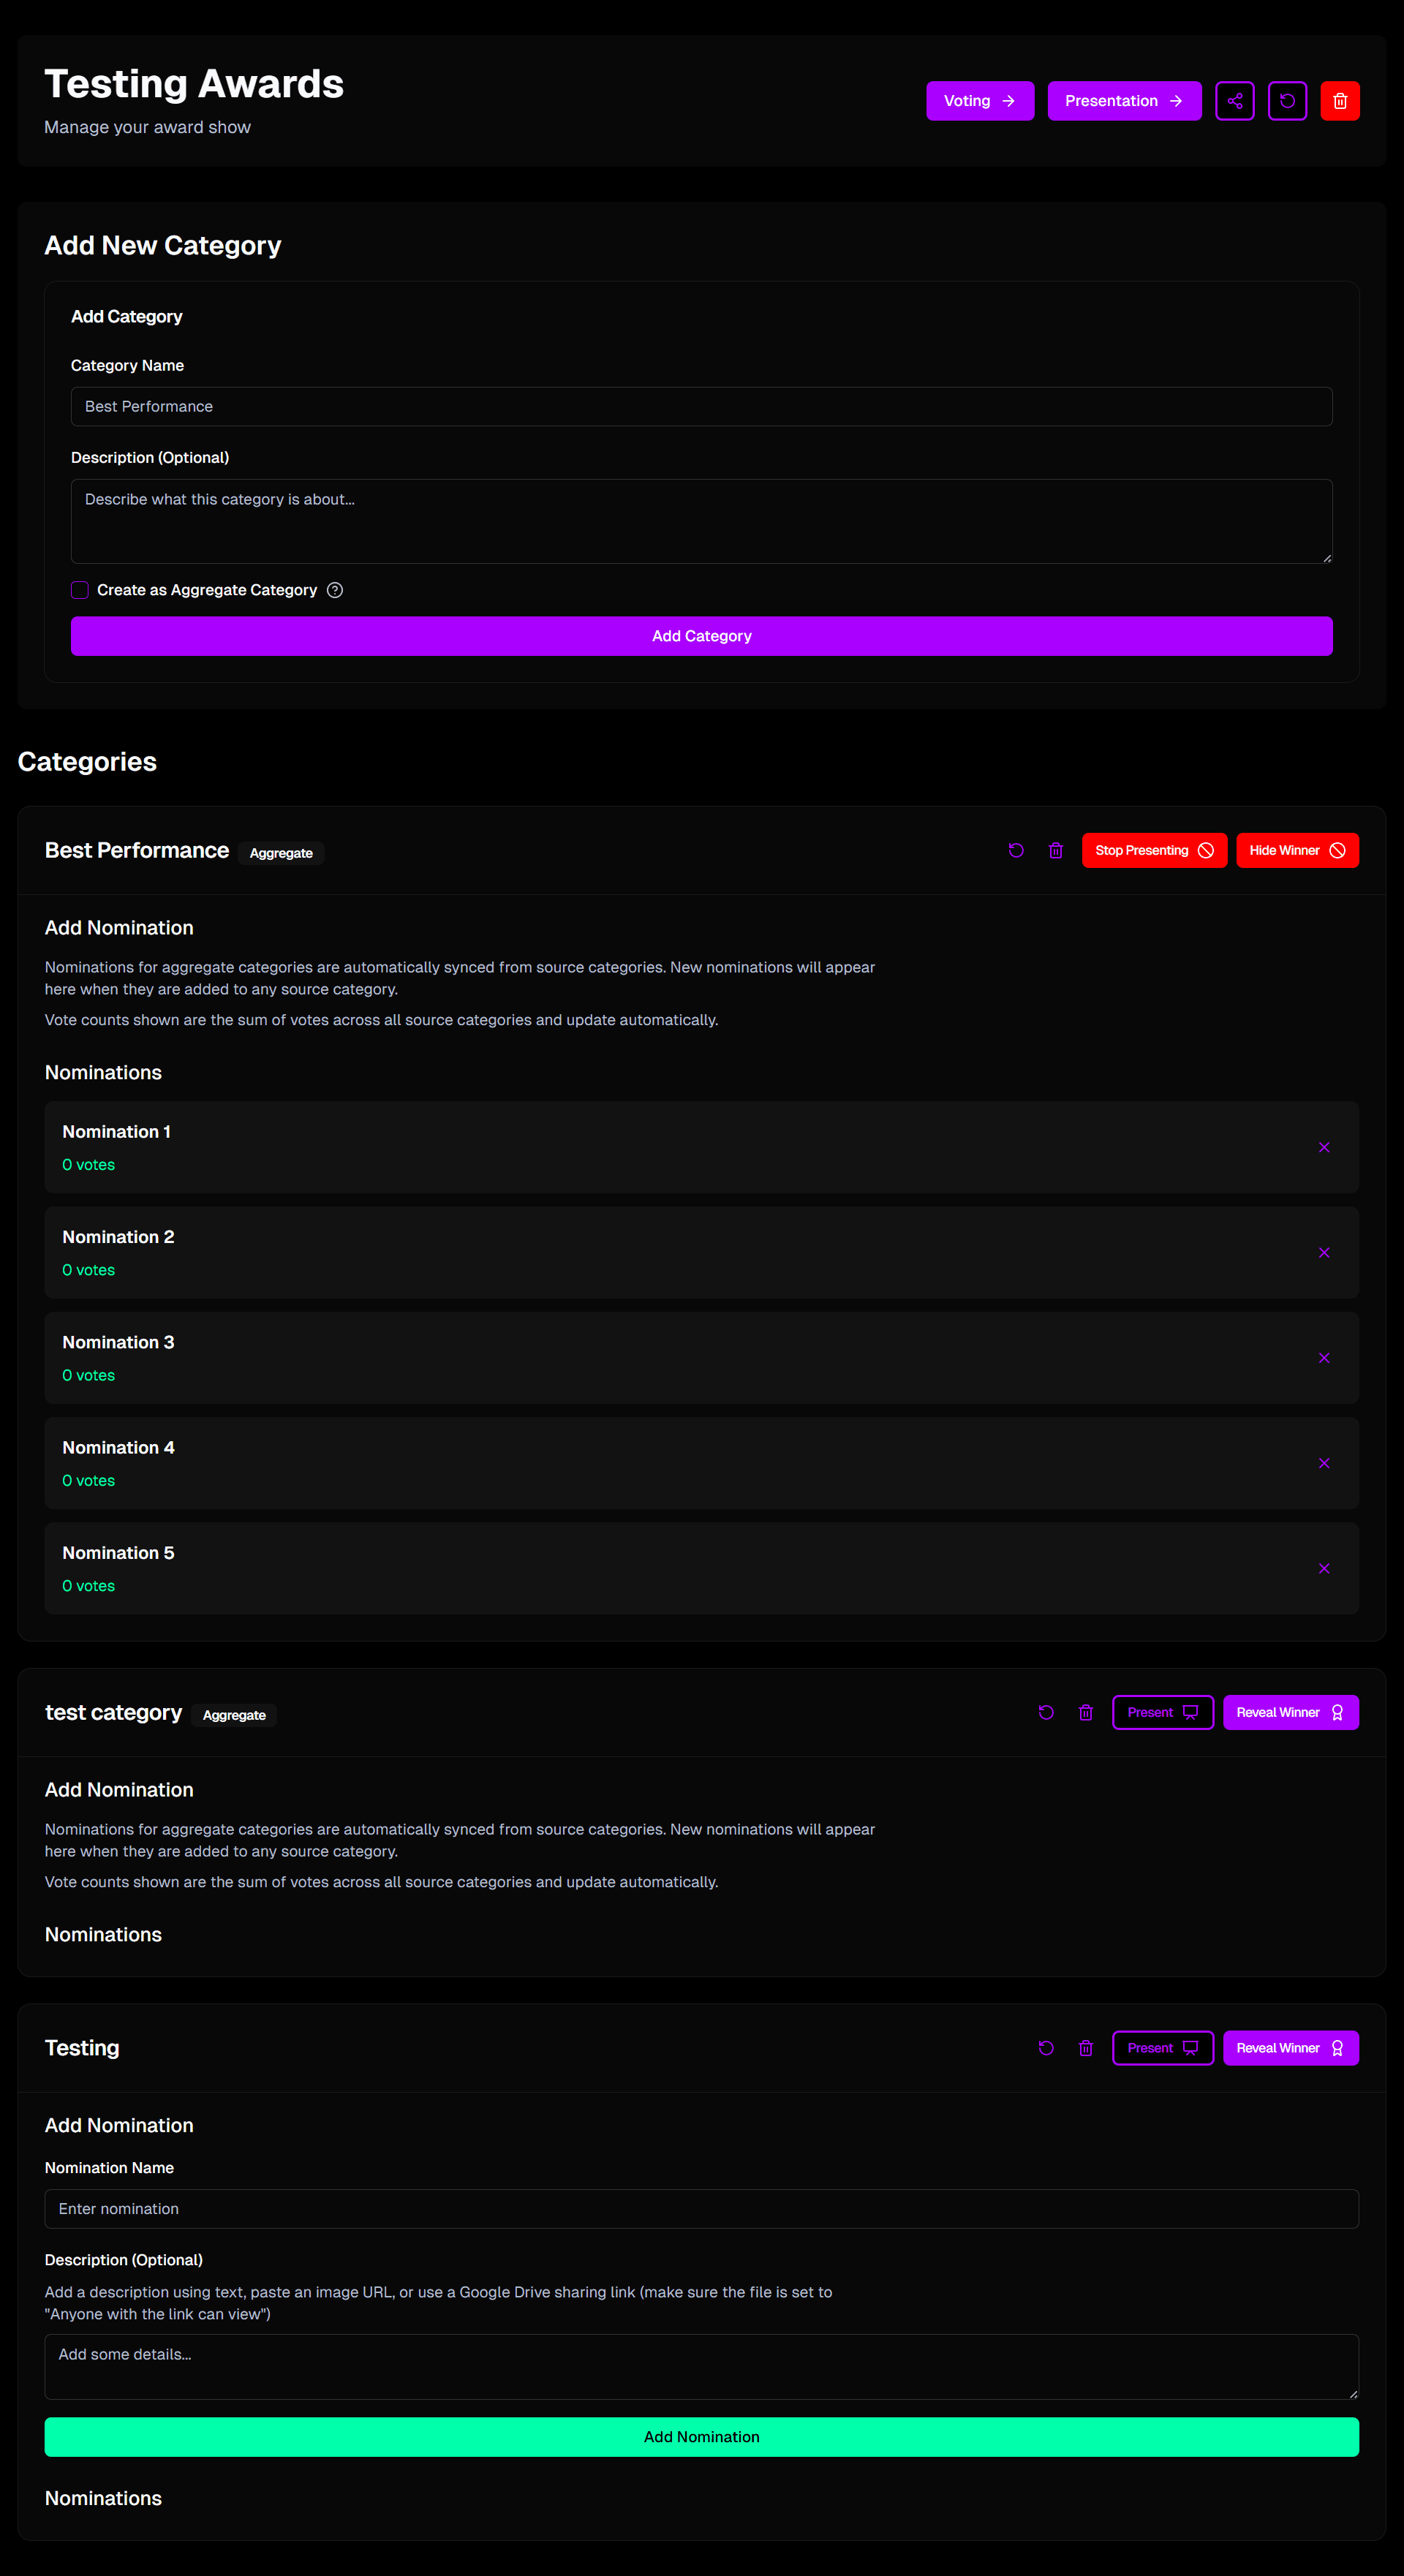Click '0 votes' under Nomination 4
1404x2576 pixels.
point(88,1481)
